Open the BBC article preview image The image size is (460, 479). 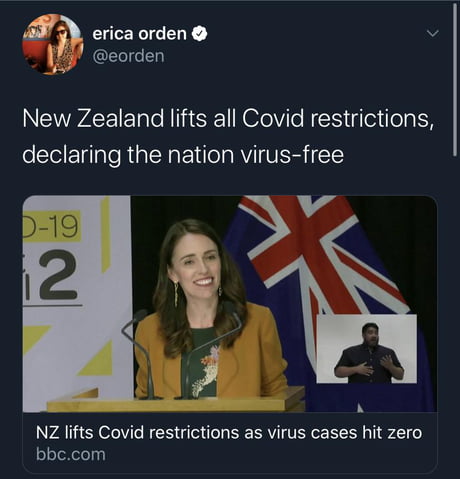click(230, 304)
